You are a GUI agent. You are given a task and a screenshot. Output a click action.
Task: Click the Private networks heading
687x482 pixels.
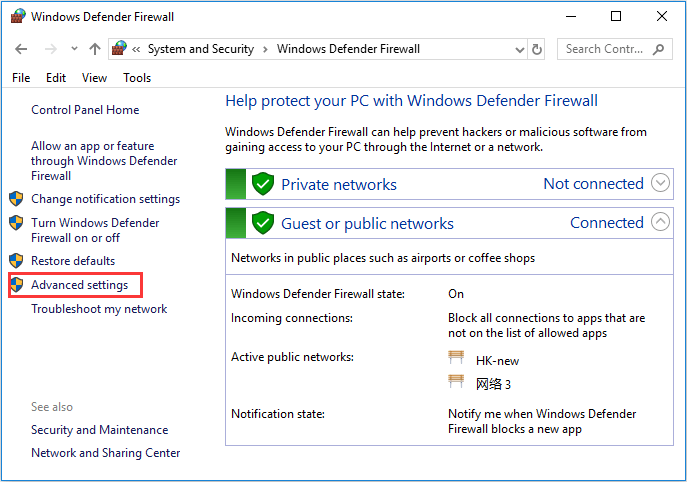(339, 184)
